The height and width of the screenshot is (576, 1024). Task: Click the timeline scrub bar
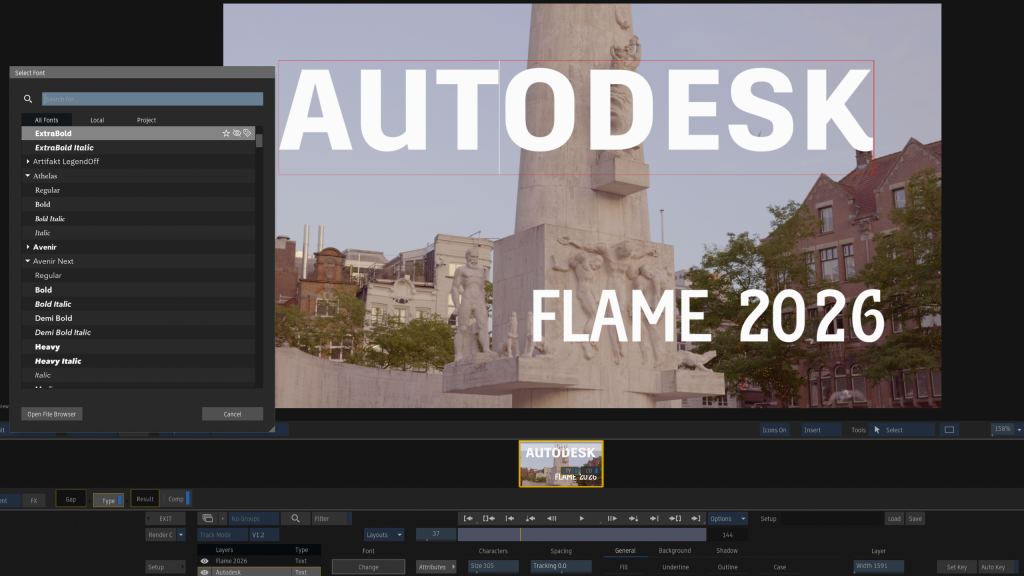click(580, 535)
